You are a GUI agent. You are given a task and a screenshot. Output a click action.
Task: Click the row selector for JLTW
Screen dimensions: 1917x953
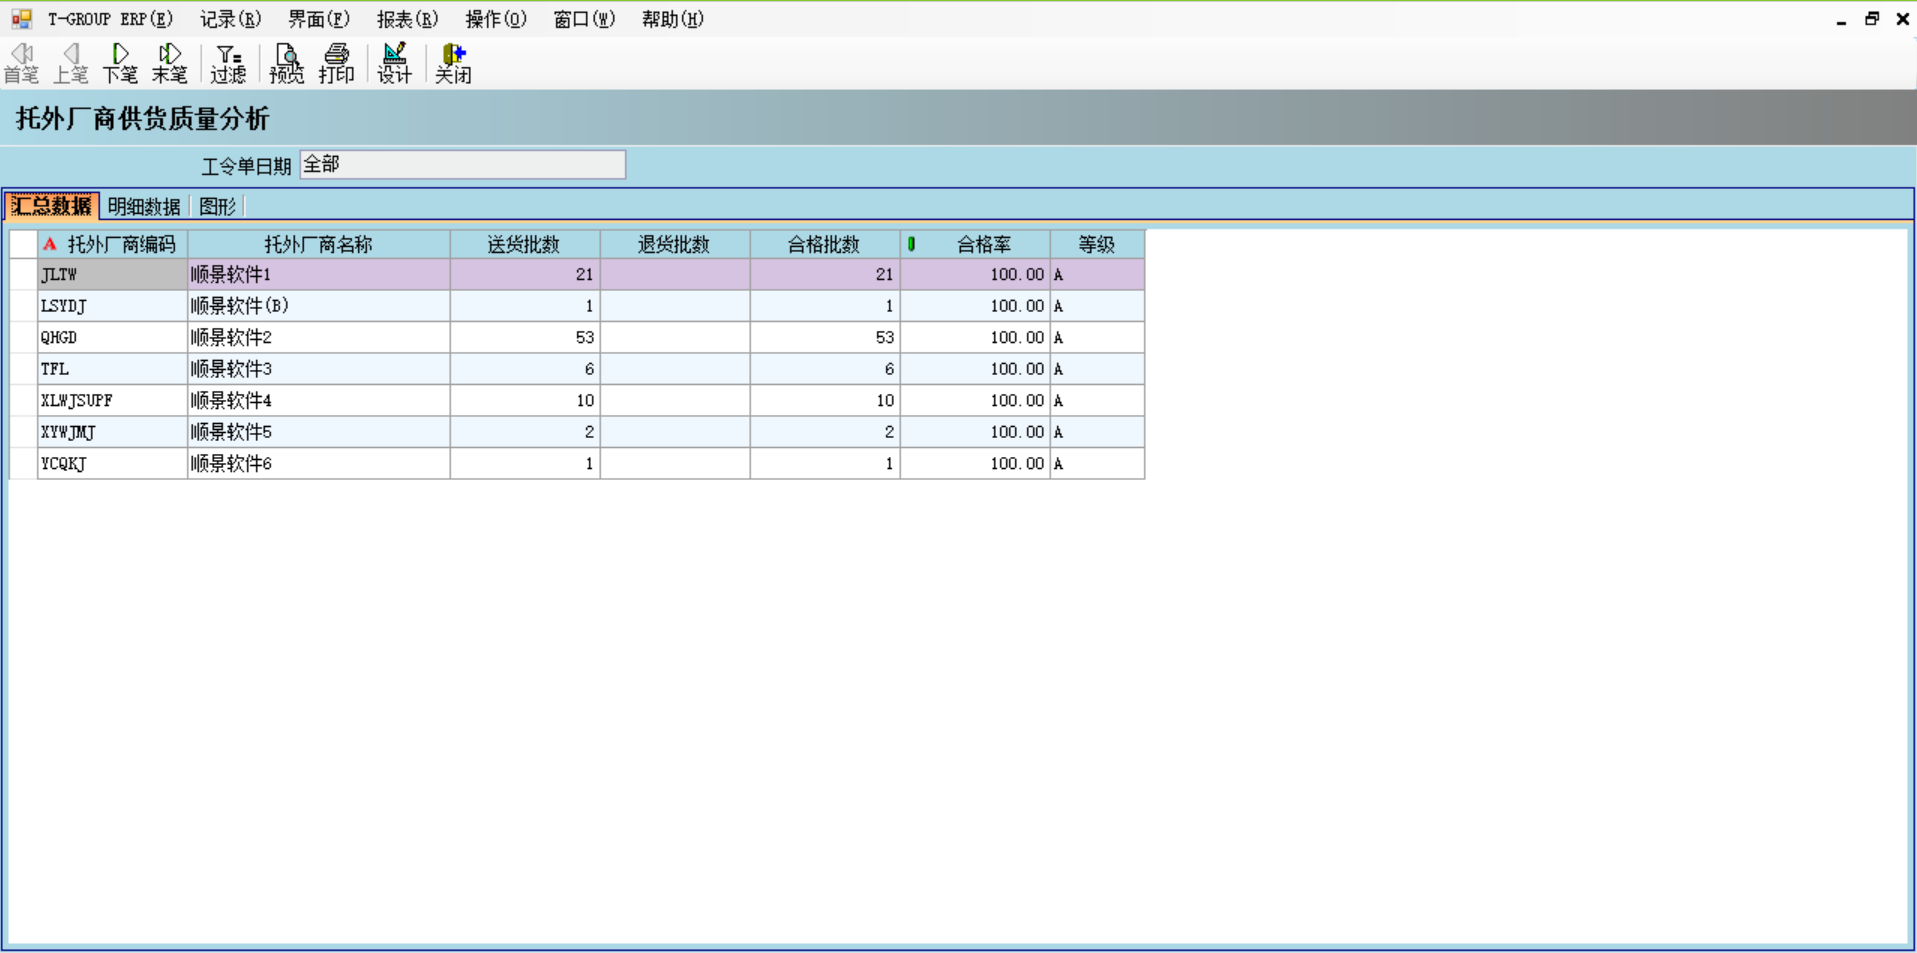[23, 274]
